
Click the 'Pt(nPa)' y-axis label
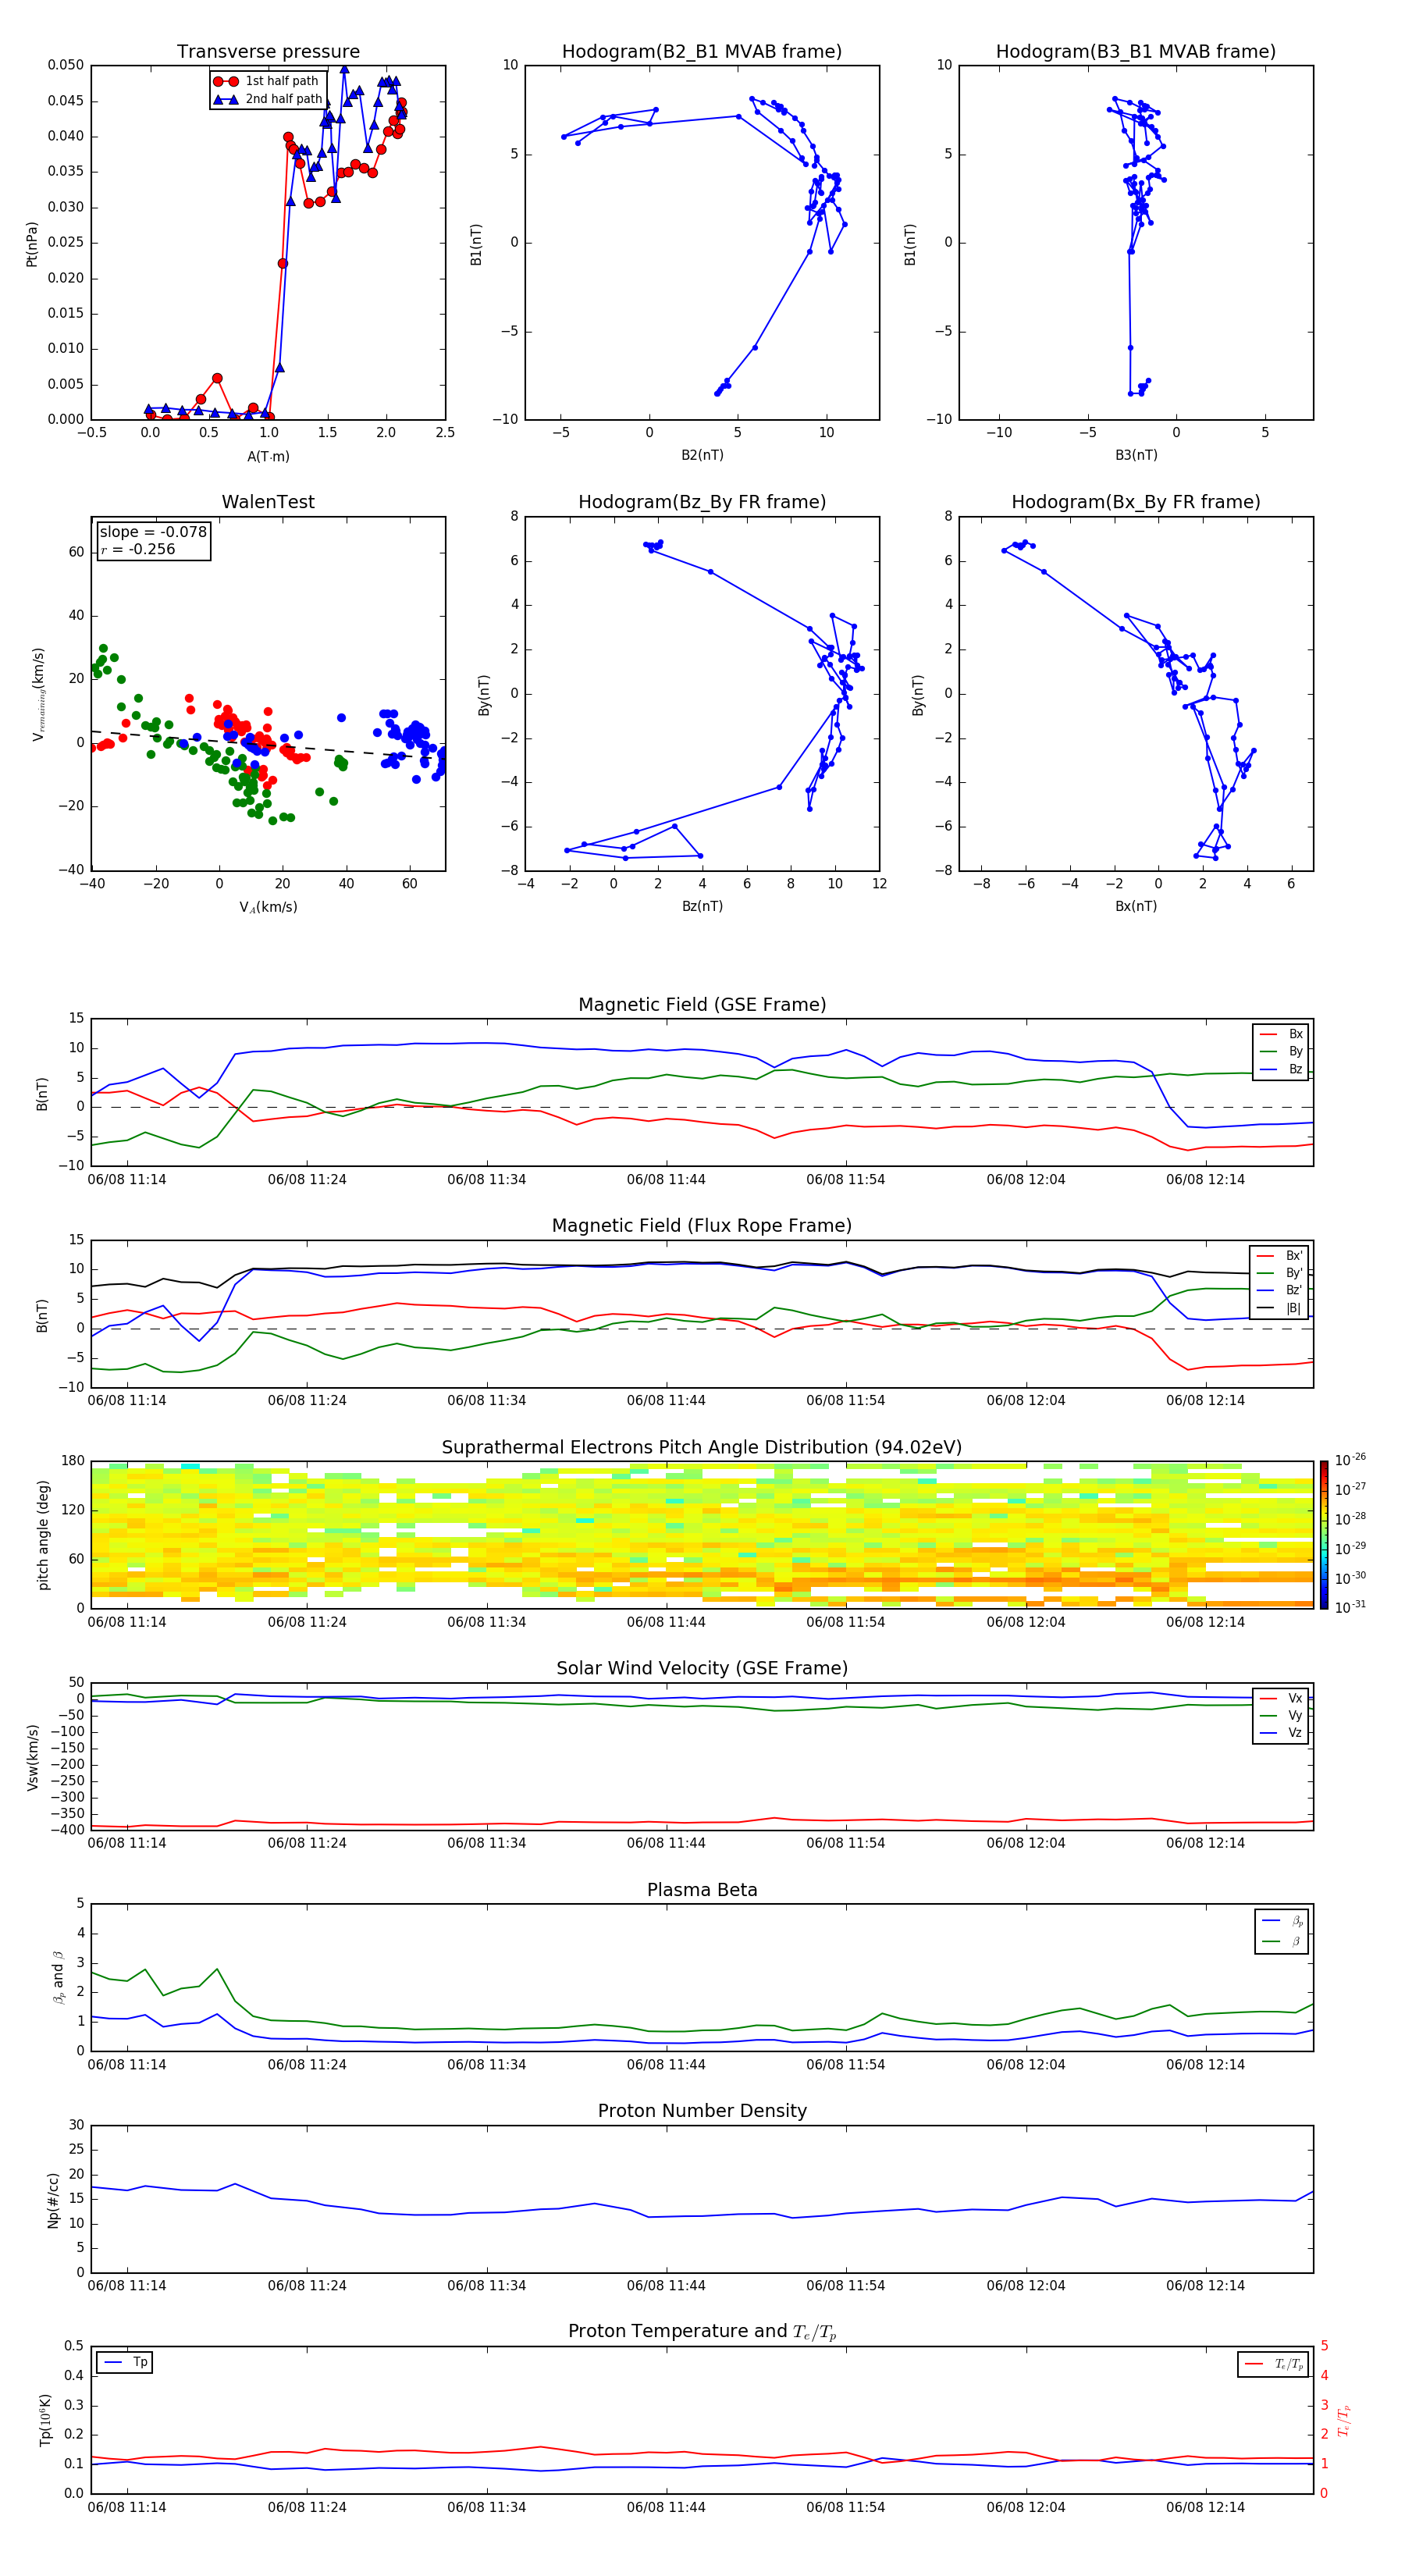[31, 244]
